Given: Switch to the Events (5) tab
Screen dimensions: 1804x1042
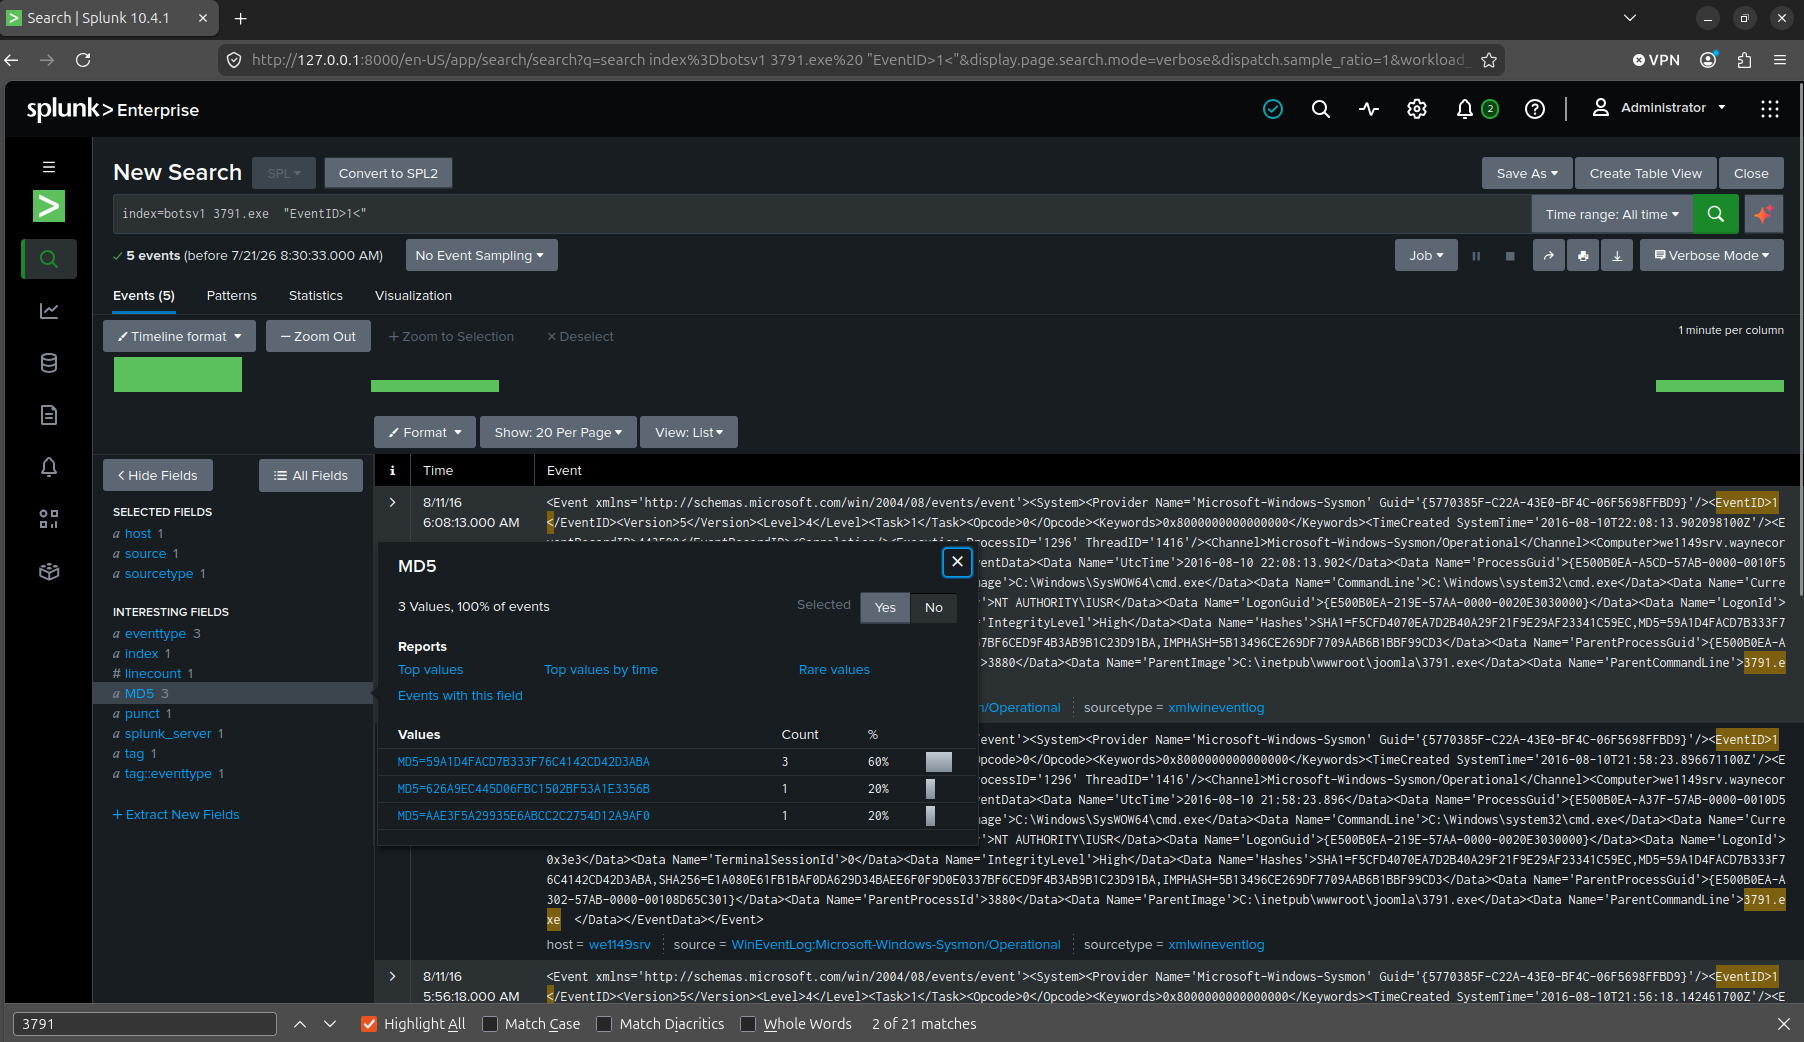Looking at the screenshot, I should (x=144, y=296).
